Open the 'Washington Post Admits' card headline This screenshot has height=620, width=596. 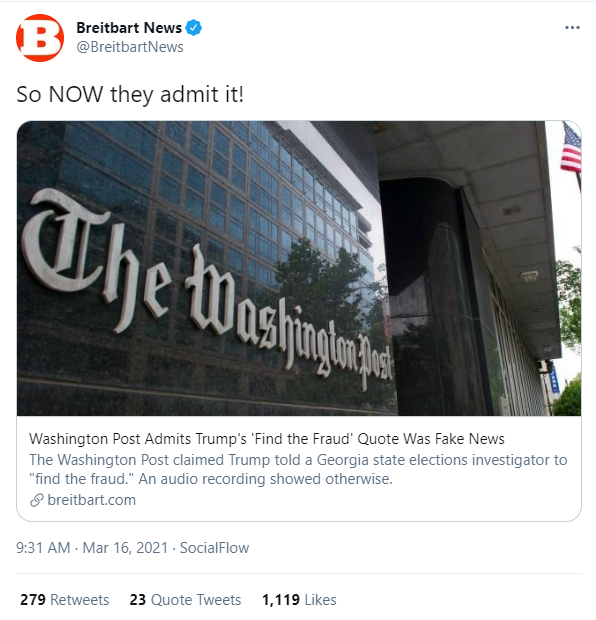click(x=267, y=439)
